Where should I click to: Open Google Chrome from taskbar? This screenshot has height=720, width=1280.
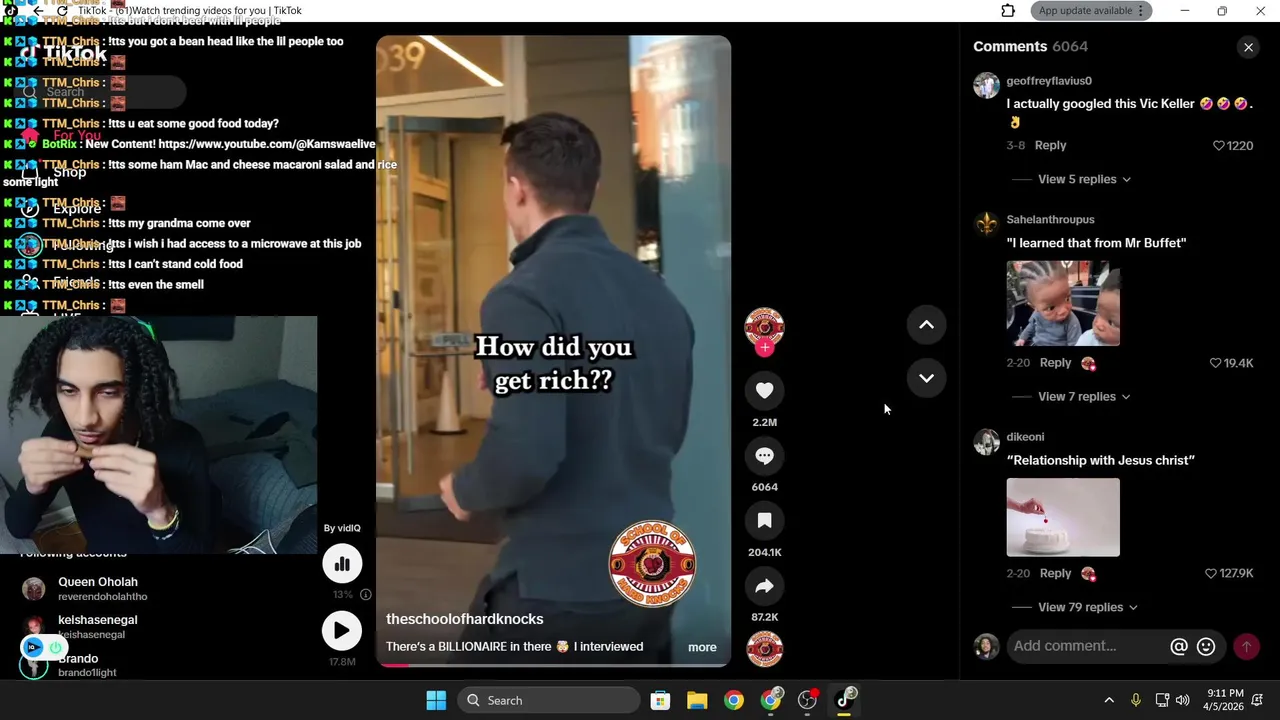tap(734, 701)
